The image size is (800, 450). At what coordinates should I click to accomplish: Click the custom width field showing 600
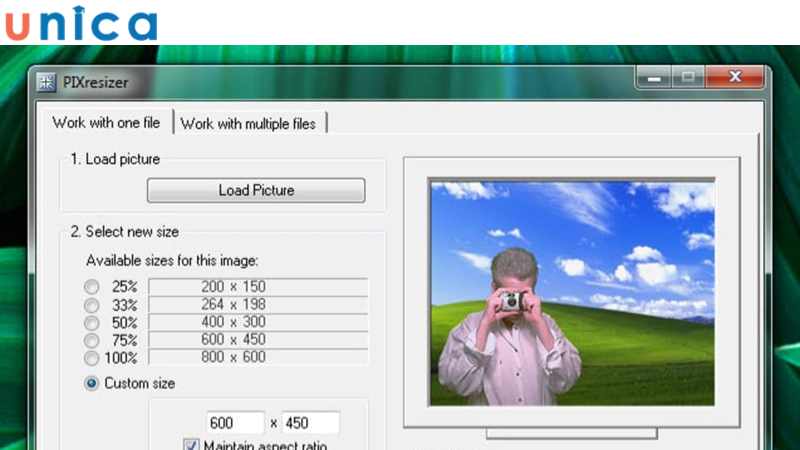pos(235,423)
